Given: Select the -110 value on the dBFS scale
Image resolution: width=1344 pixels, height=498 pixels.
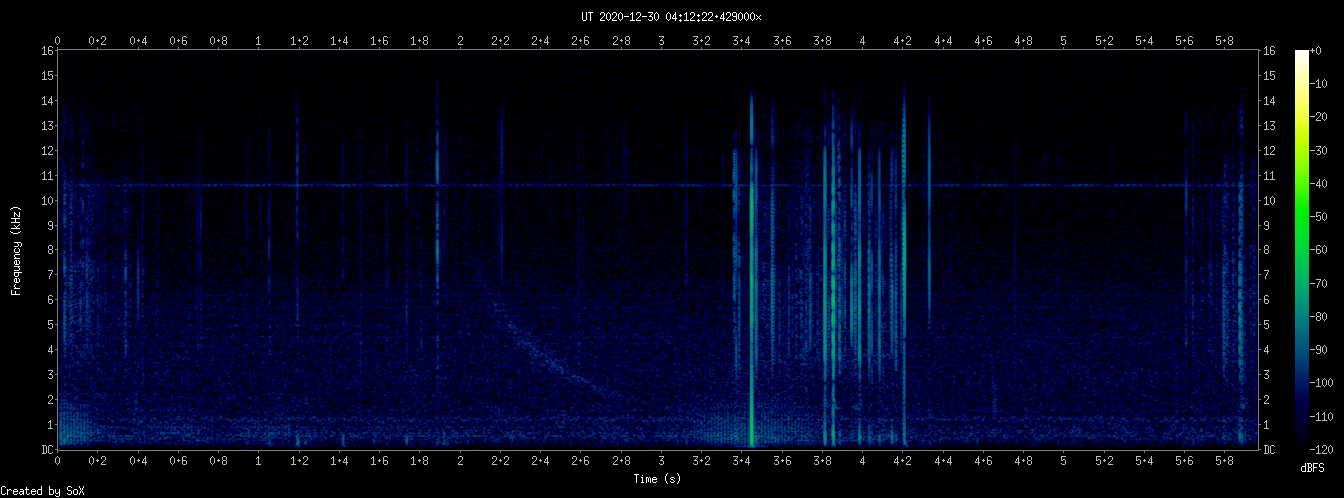Looking at the screenshot, I should tap(1324, 417).
